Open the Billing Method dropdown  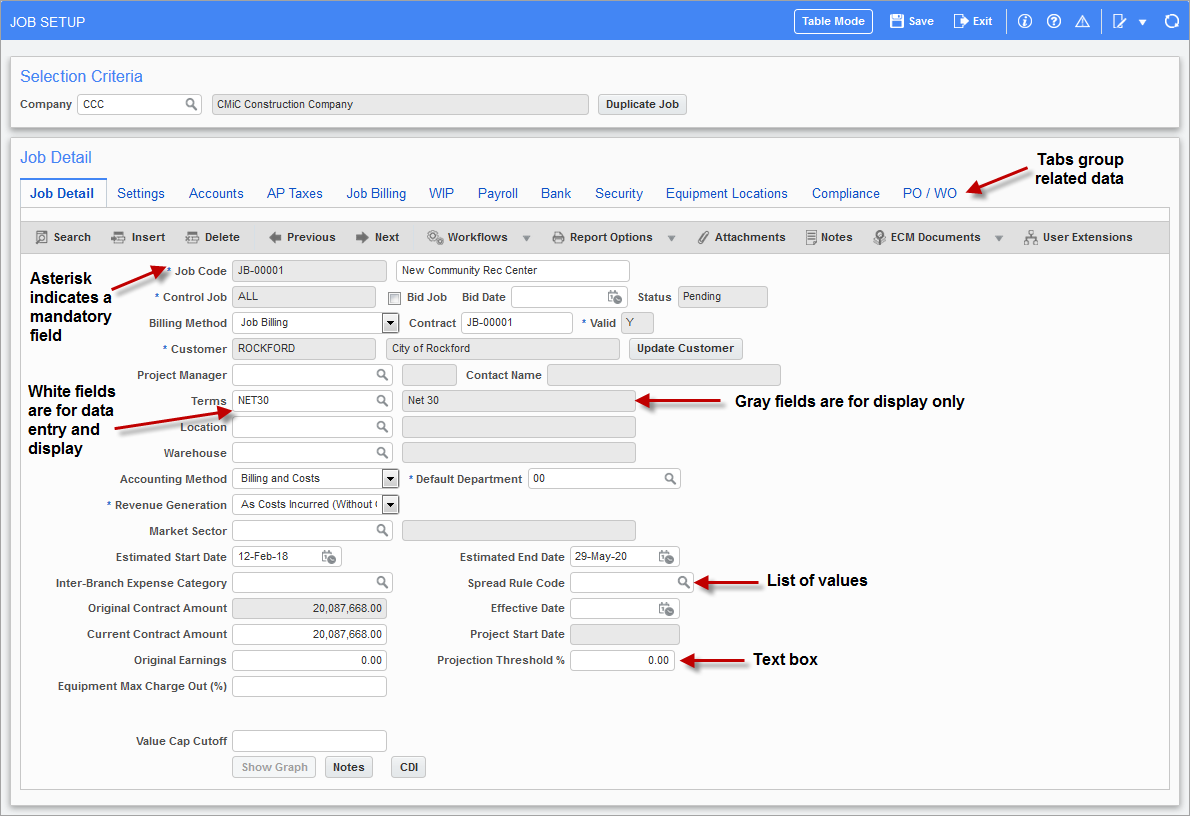click(390, 322)
